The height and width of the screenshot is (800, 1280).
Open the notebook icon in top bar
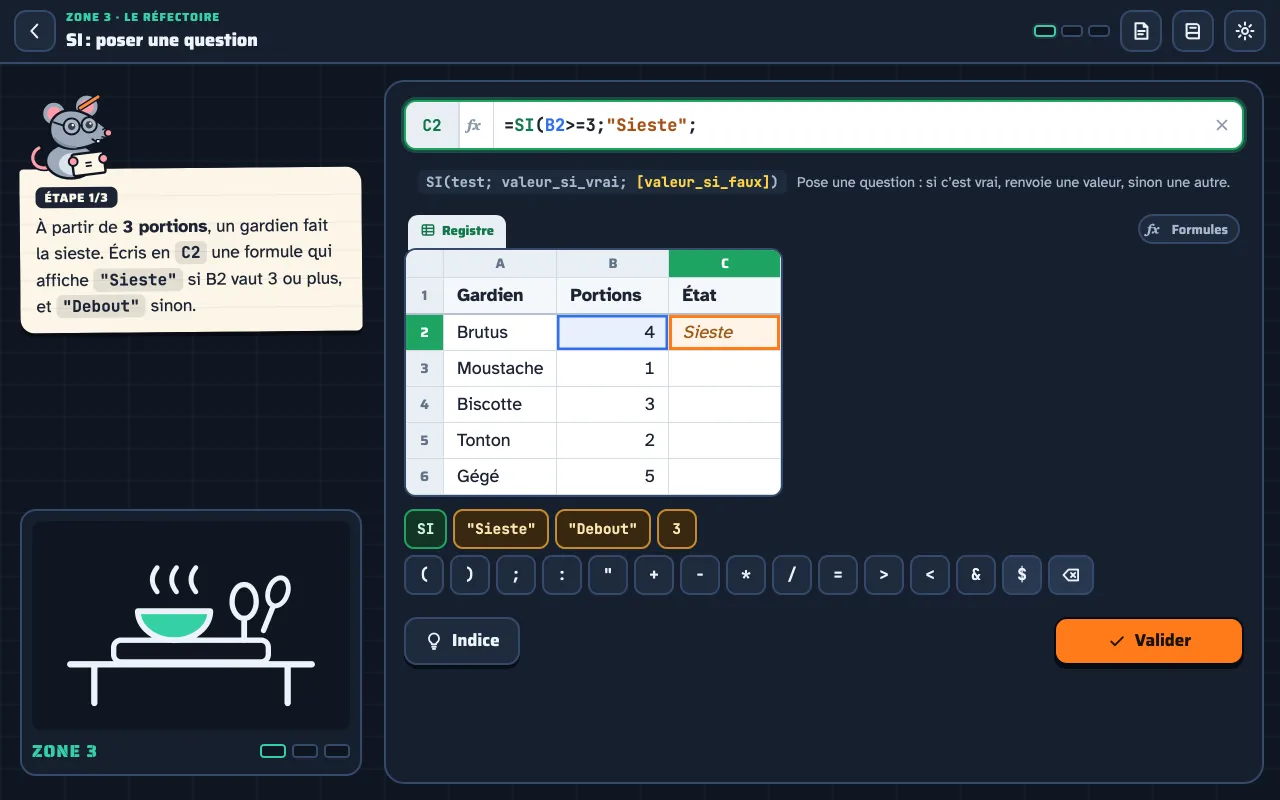[x=1193, y=31]
